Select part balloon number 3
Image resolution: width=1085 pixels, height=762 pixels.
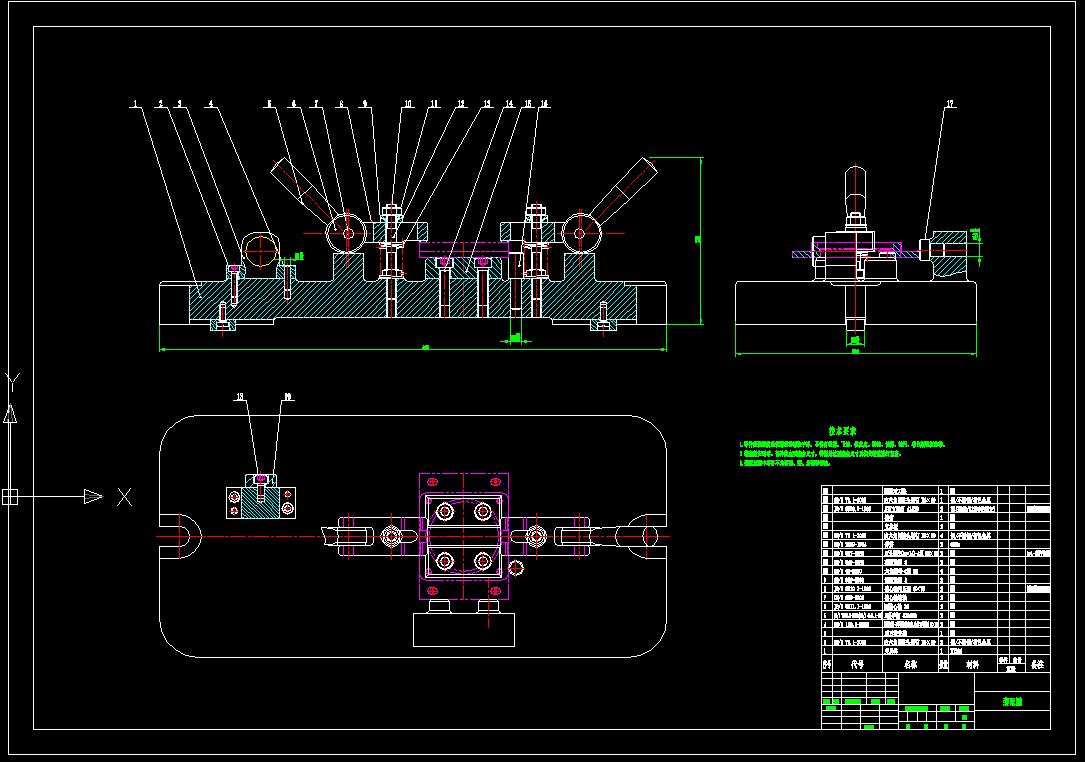click(x=179, y=104)
